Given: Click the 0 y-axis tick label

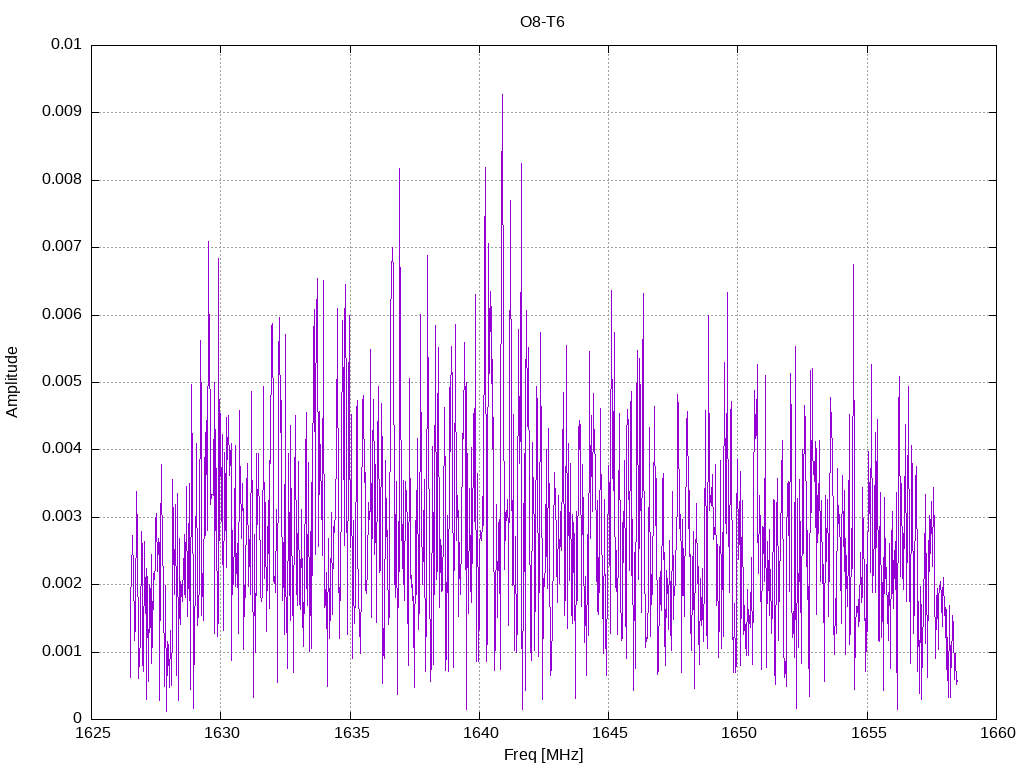Looking at the screenshot, I should click(x=77, y=719).
